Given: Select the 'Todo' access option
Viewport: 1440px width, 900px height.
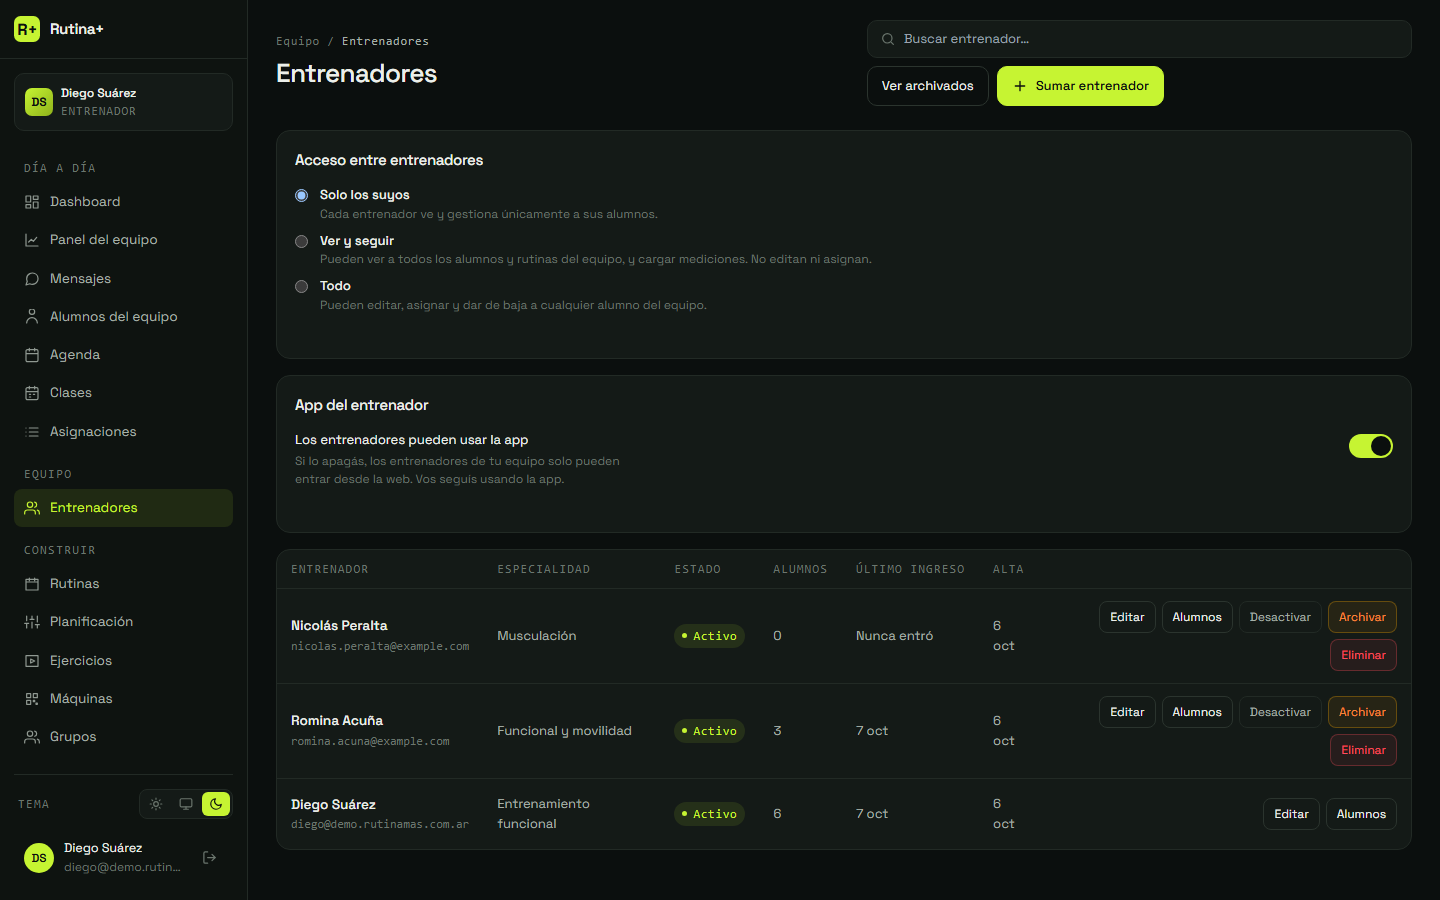Looking at the screenshot, I should [x=301, y=286].
